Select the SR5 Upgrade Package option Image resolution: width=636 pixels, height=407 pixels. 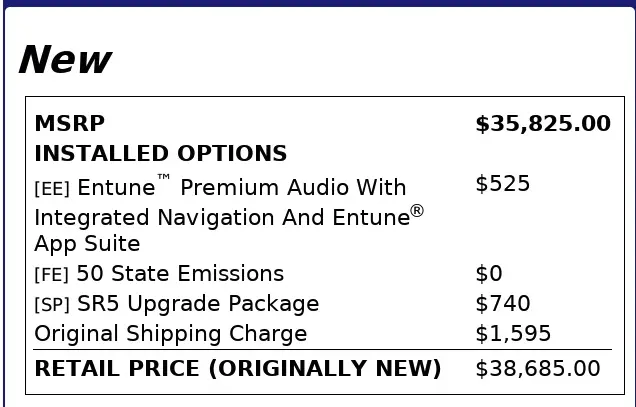click(x=198, y=304)
